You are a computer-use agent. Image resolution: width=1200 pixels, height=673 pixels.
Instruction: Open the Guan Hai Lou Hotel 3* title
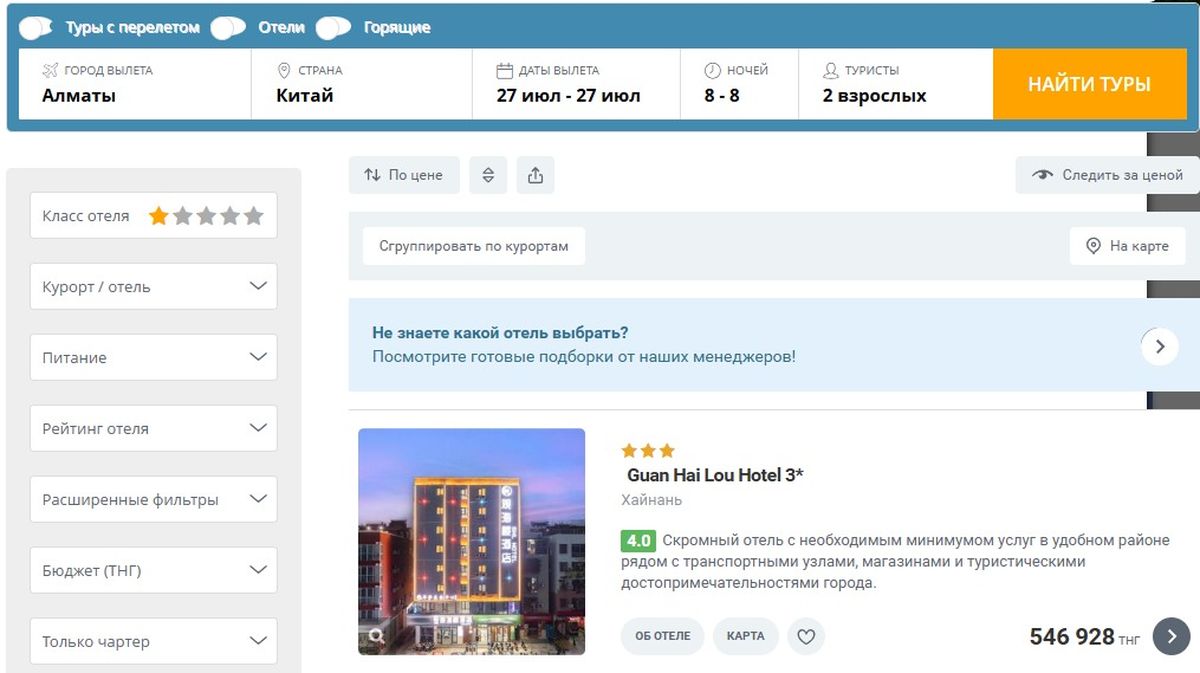tap(715, 475)
